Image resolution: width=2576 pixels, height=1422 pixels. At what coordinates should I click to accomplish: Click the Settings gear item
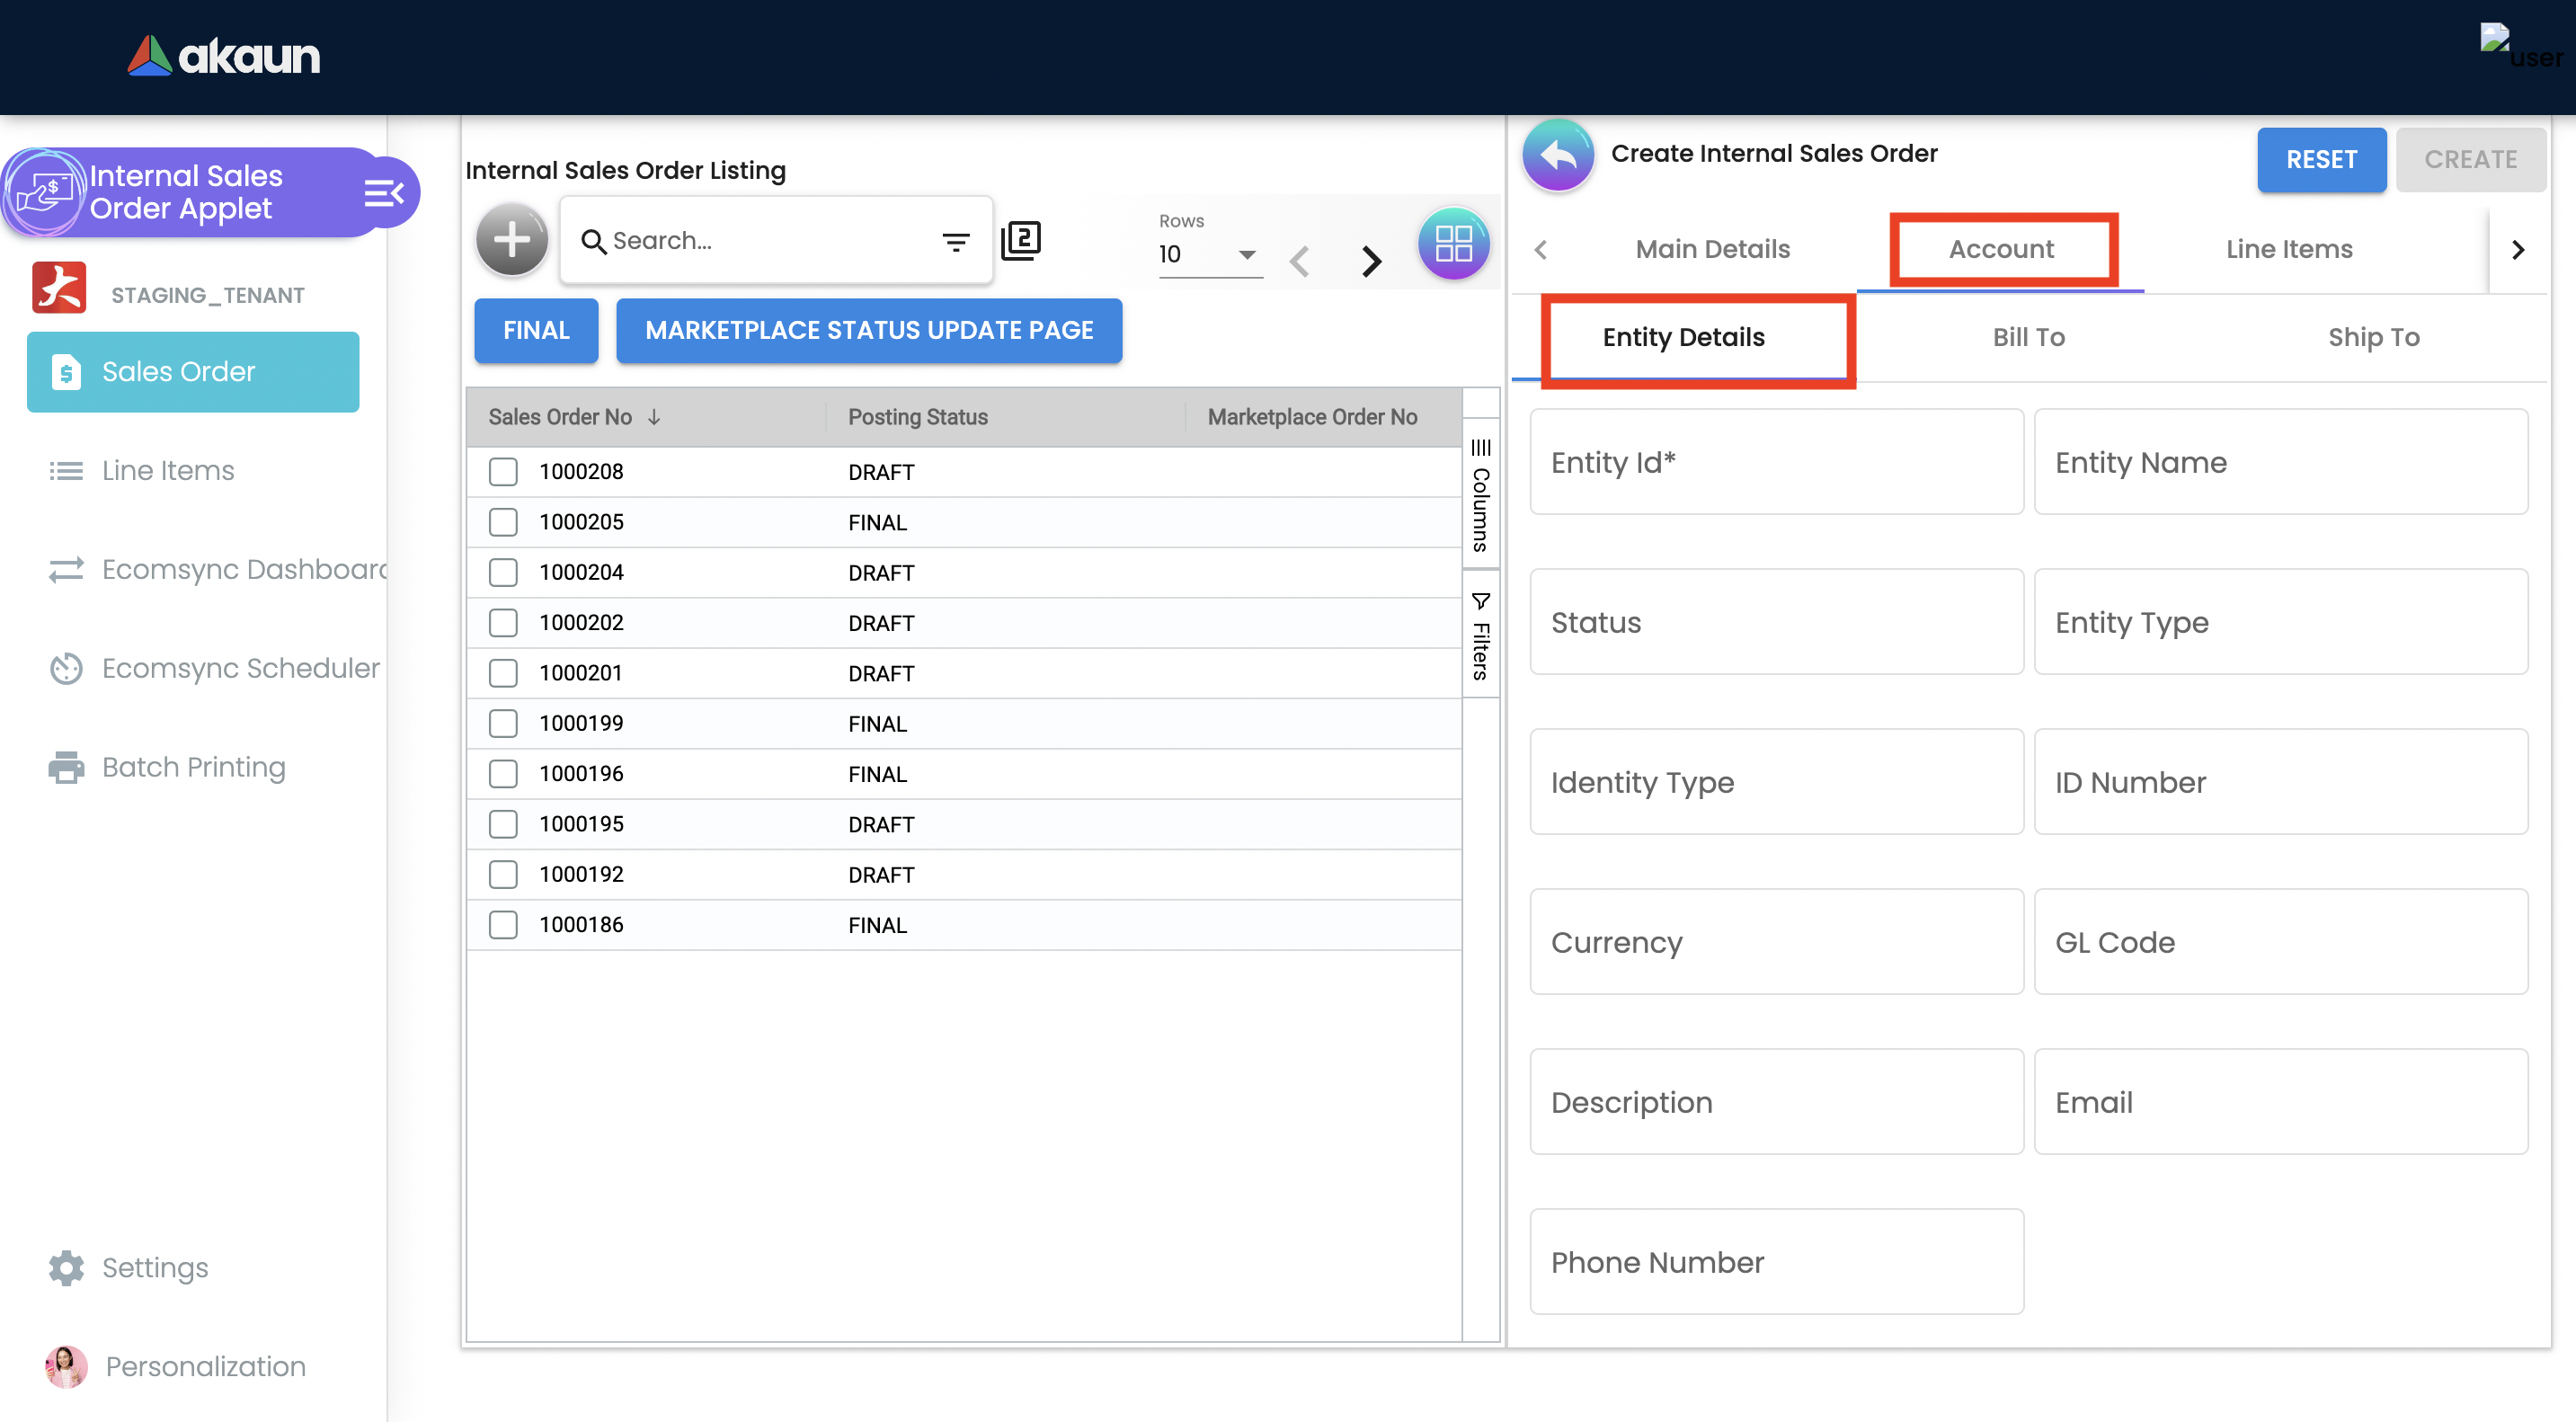154,1267
